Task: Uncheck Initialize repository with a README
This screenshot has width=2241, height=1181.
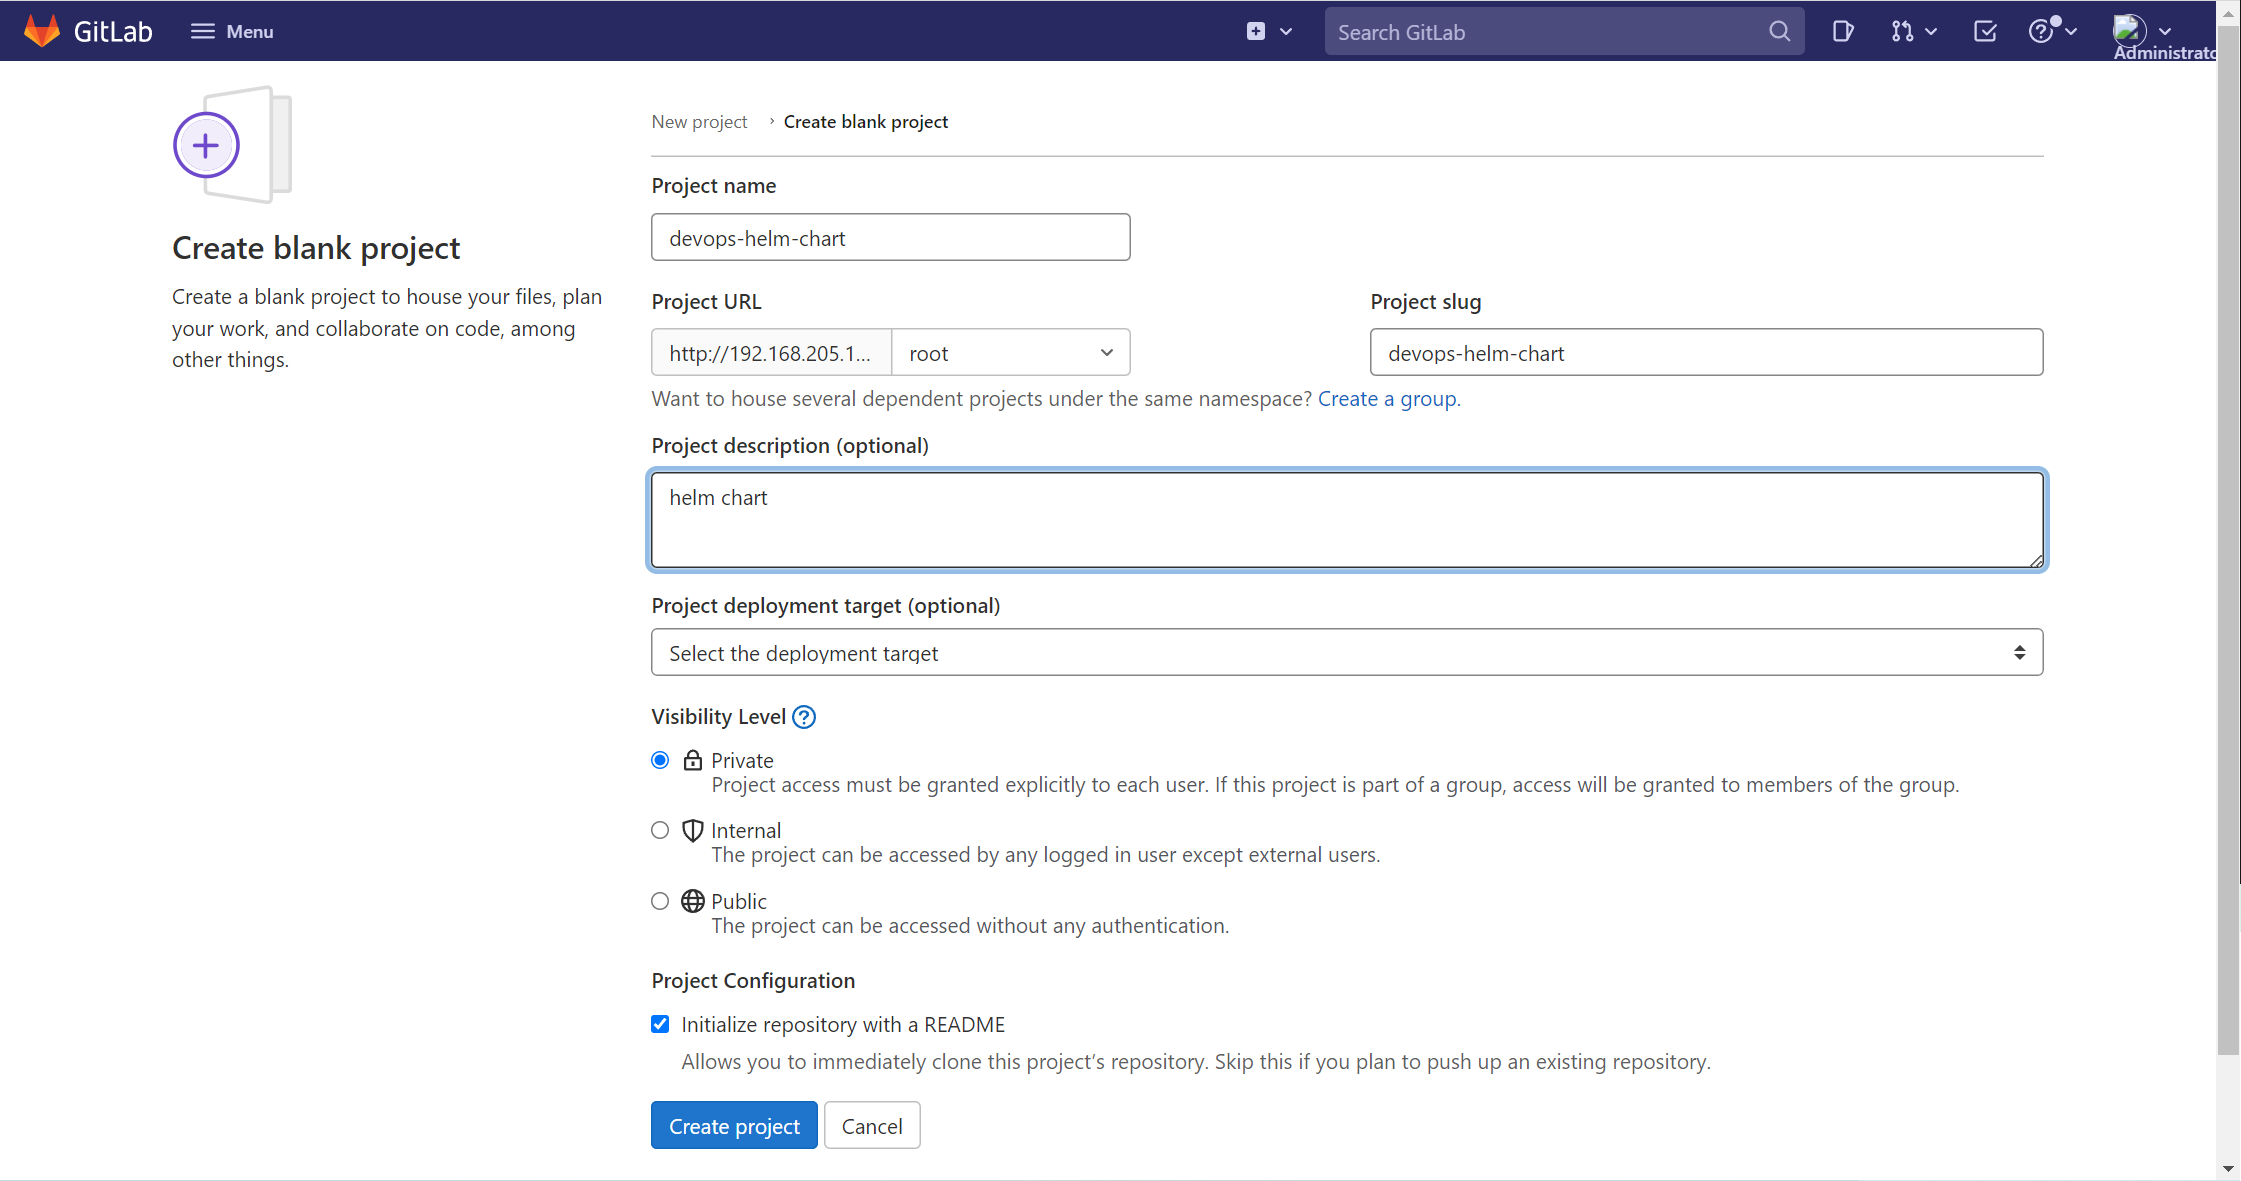Action: pos(660,1024)
